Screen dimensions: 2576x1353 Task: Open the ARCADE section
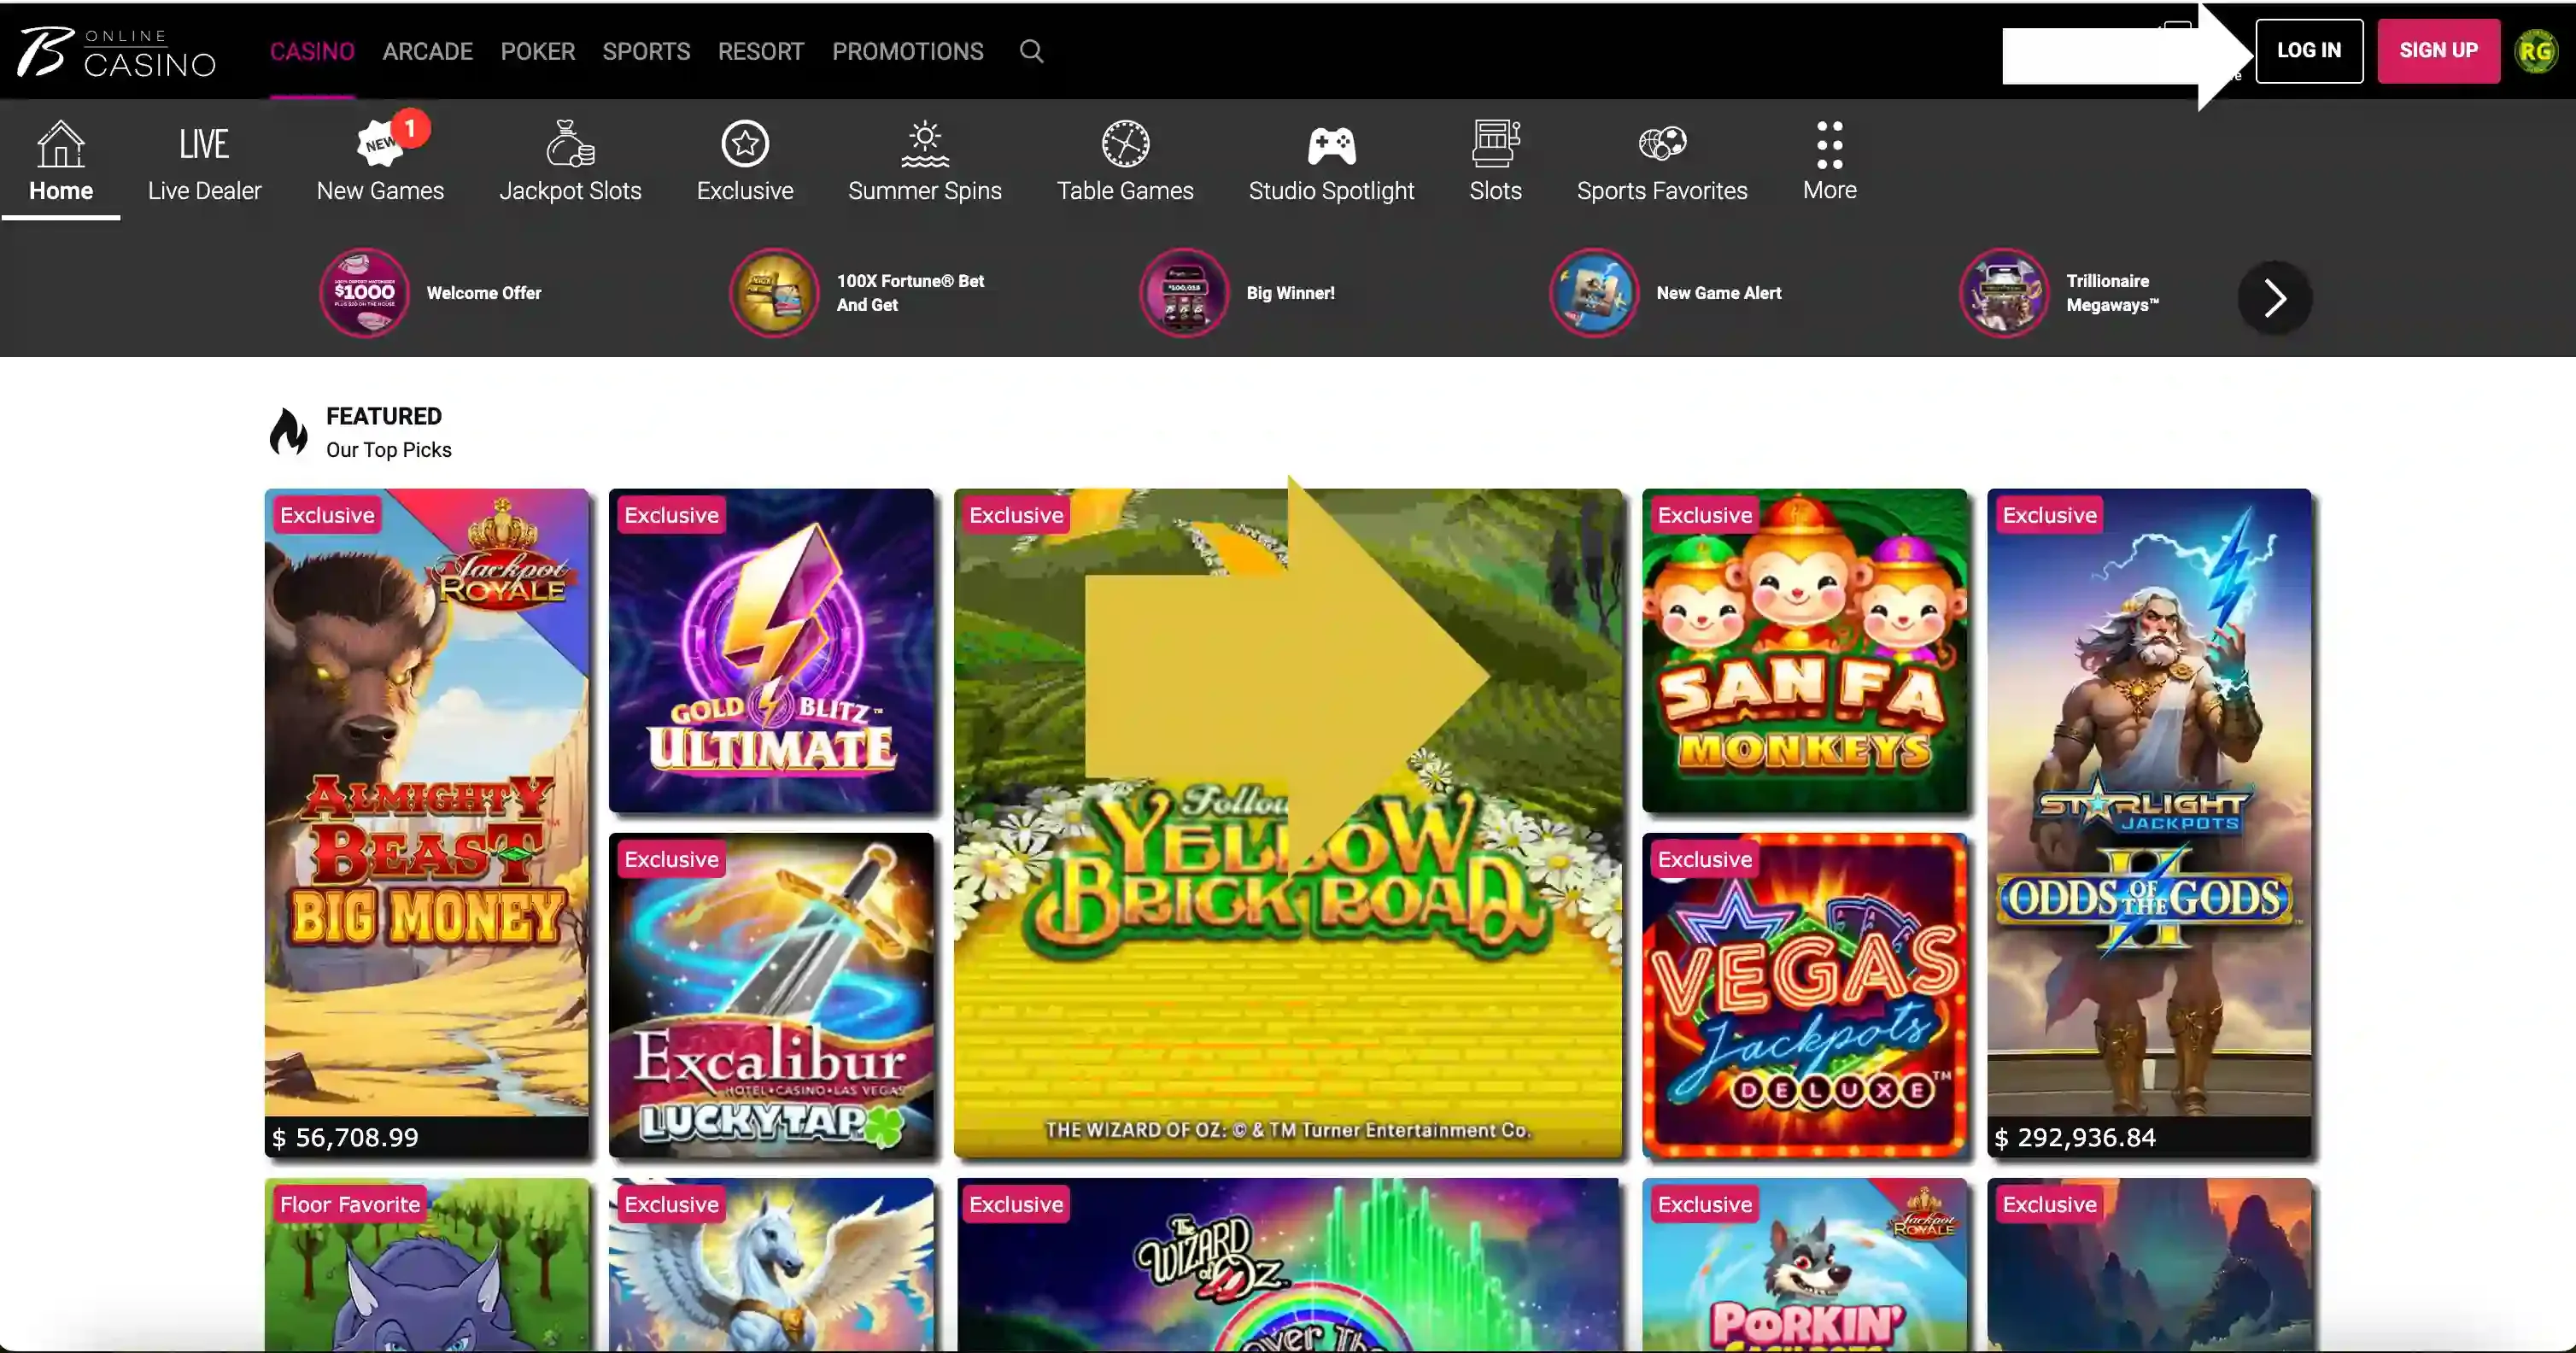click(427, 51)
